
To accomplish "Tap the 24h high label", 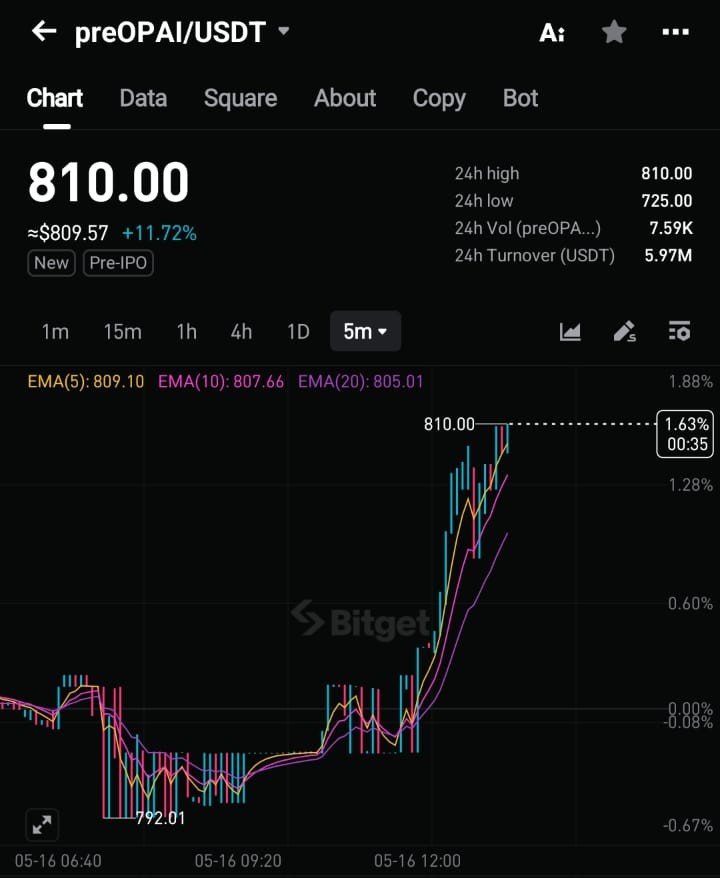I will (x=487, y=174).
